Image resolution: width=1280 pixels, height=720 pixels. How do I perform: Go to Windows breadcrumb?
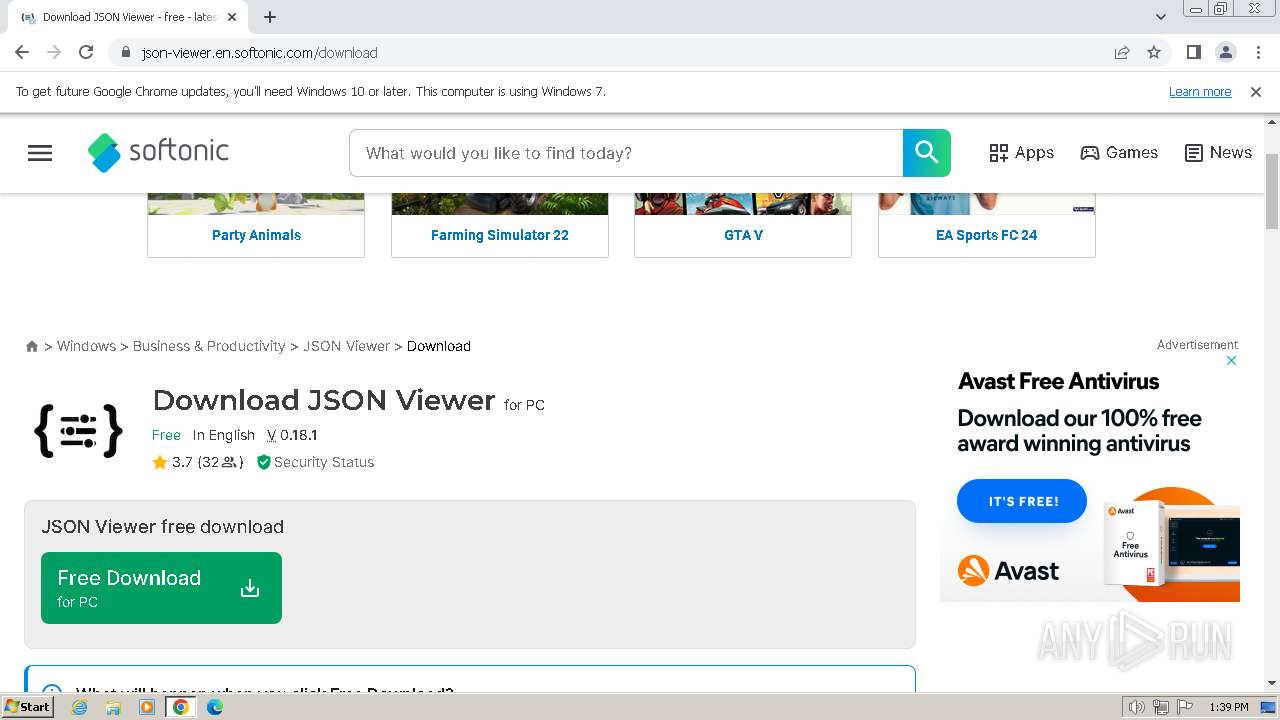pos(86,346)
